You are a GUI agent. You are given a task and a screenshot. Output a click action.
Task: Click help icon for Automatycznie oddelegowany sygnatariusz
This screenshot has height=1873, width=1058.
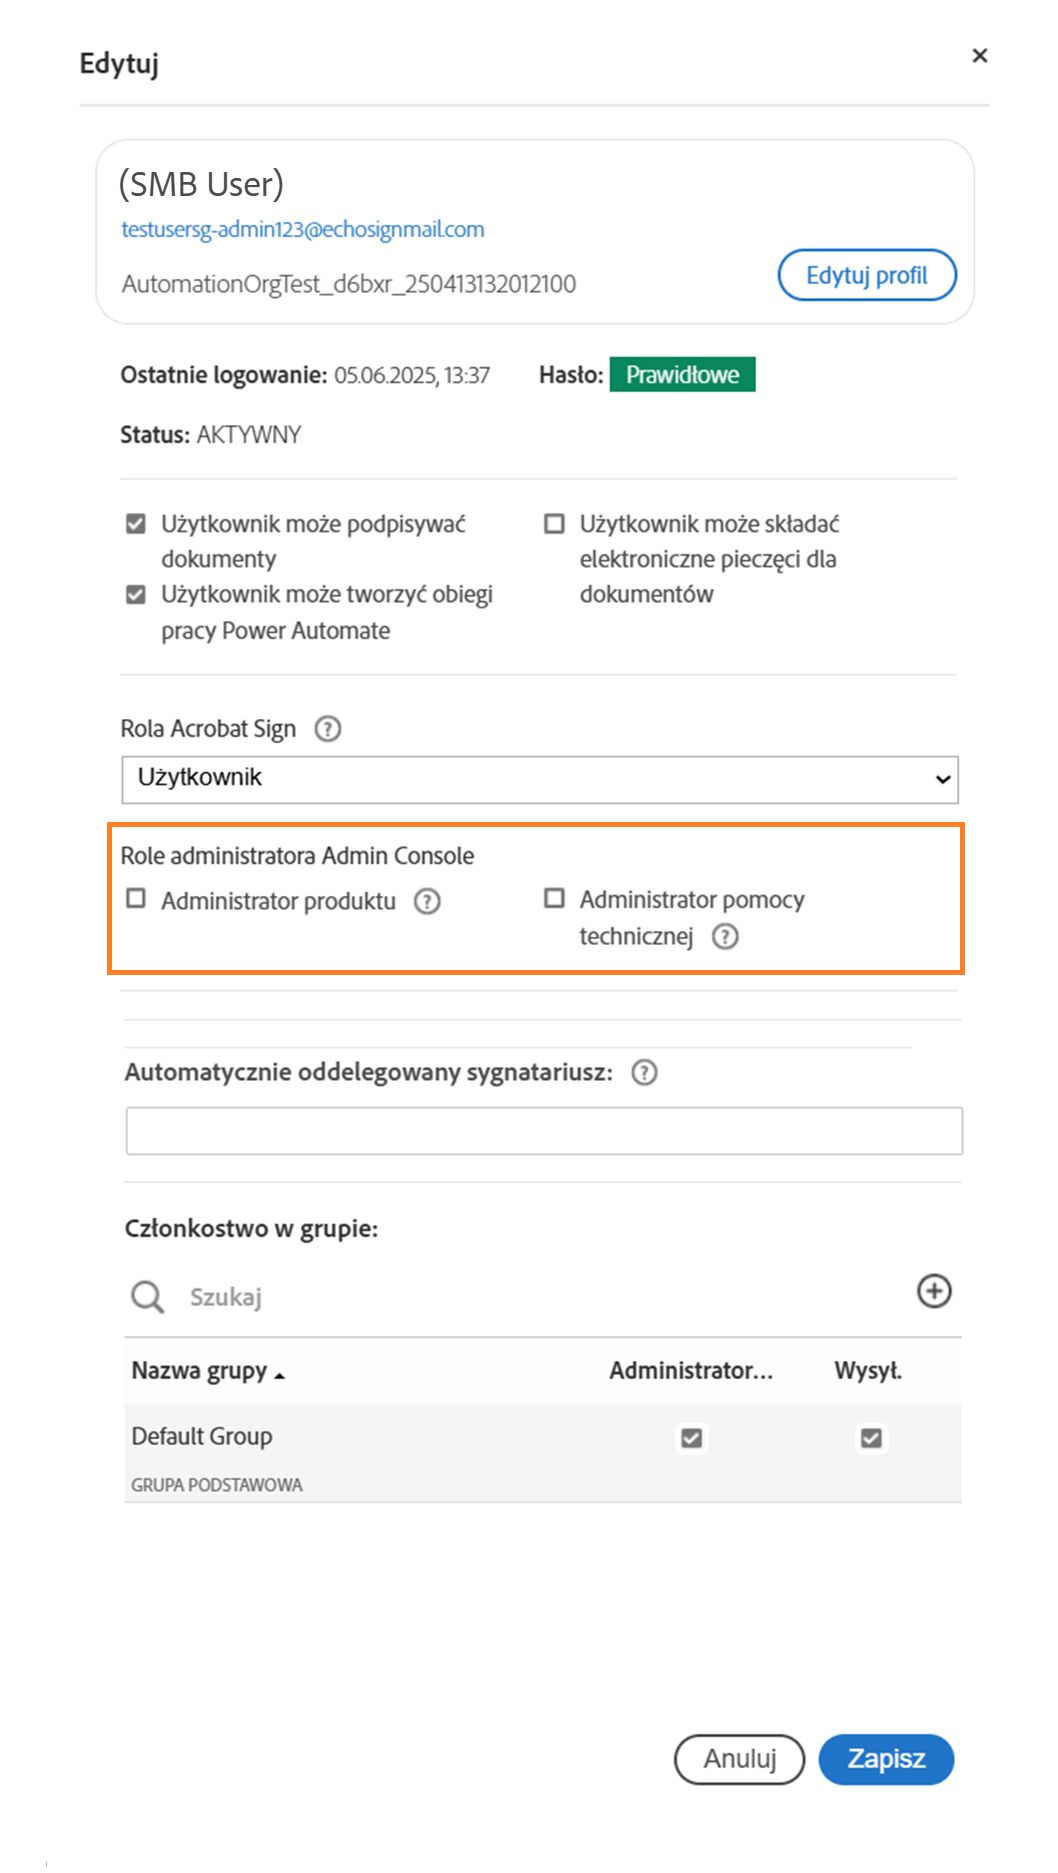click(645, 1073)
